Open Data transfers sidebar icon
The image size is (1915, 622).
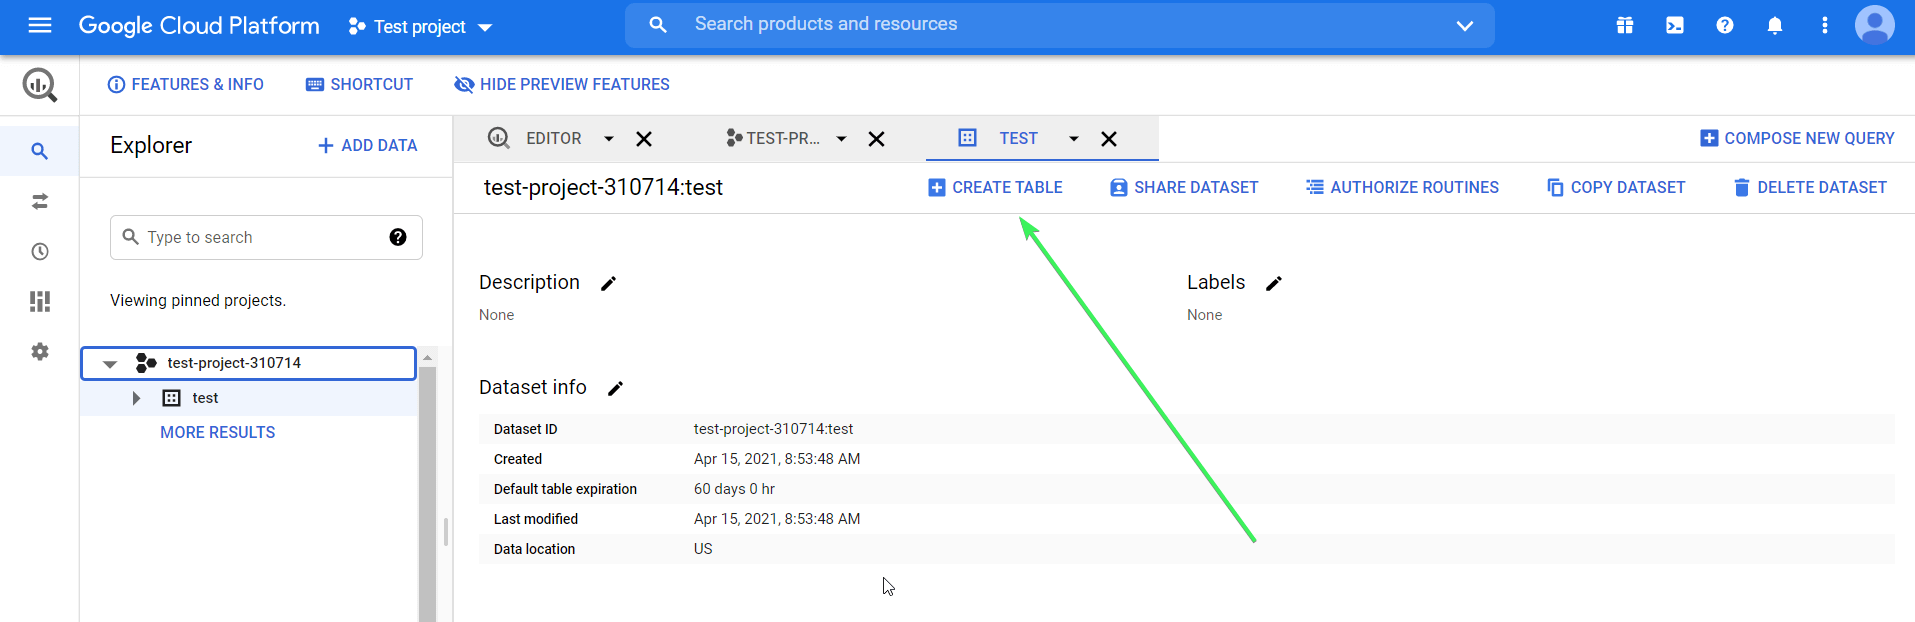click(40, 201)
